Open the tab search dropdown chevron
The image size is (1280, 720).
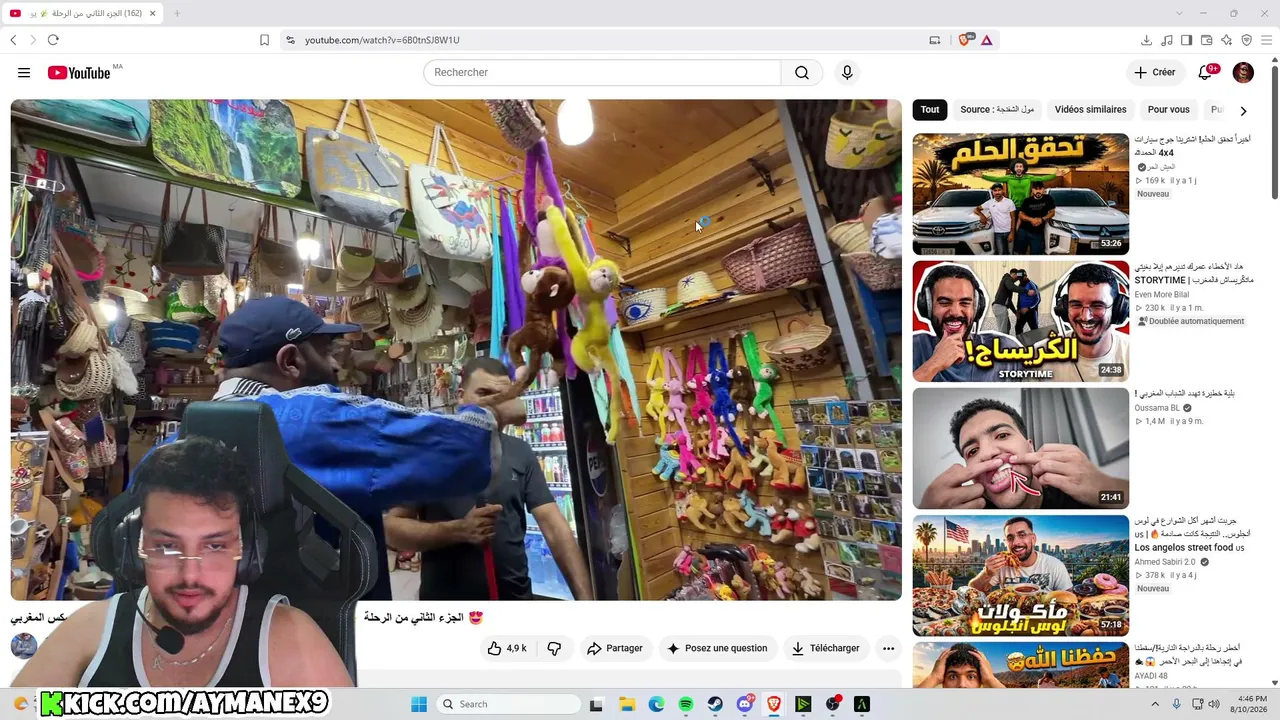click(x=1179, y=13)
